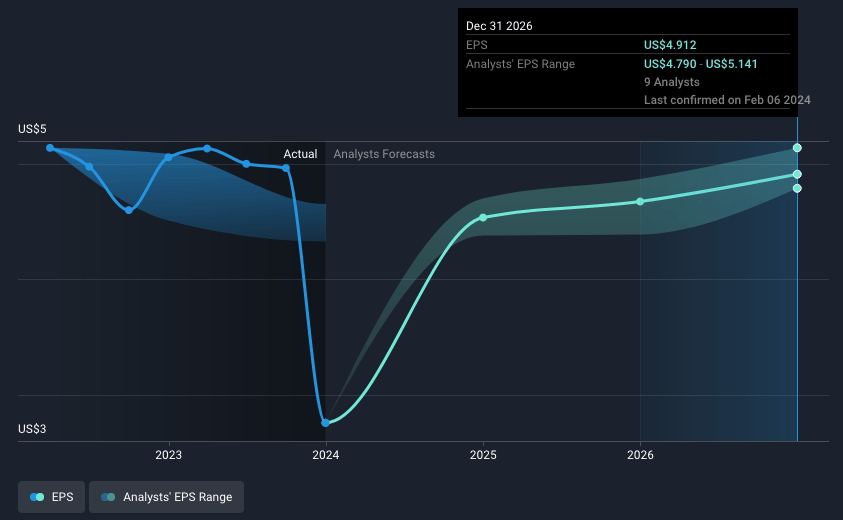Click the 2024 x-axis label
This screenshot has height=520, width=843.
(326, 456)
